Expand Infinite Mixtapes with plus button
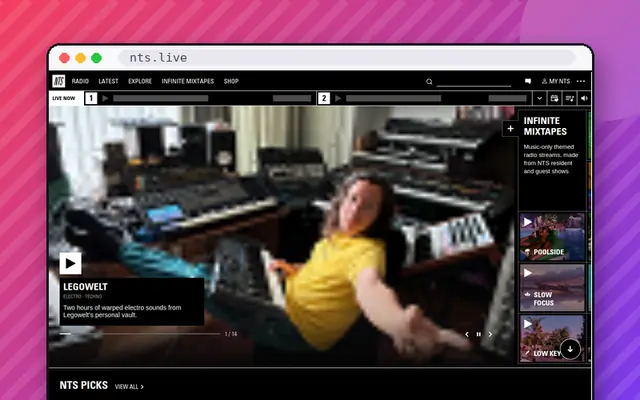This screenshot has height=400, width=640. coord(510,129)
